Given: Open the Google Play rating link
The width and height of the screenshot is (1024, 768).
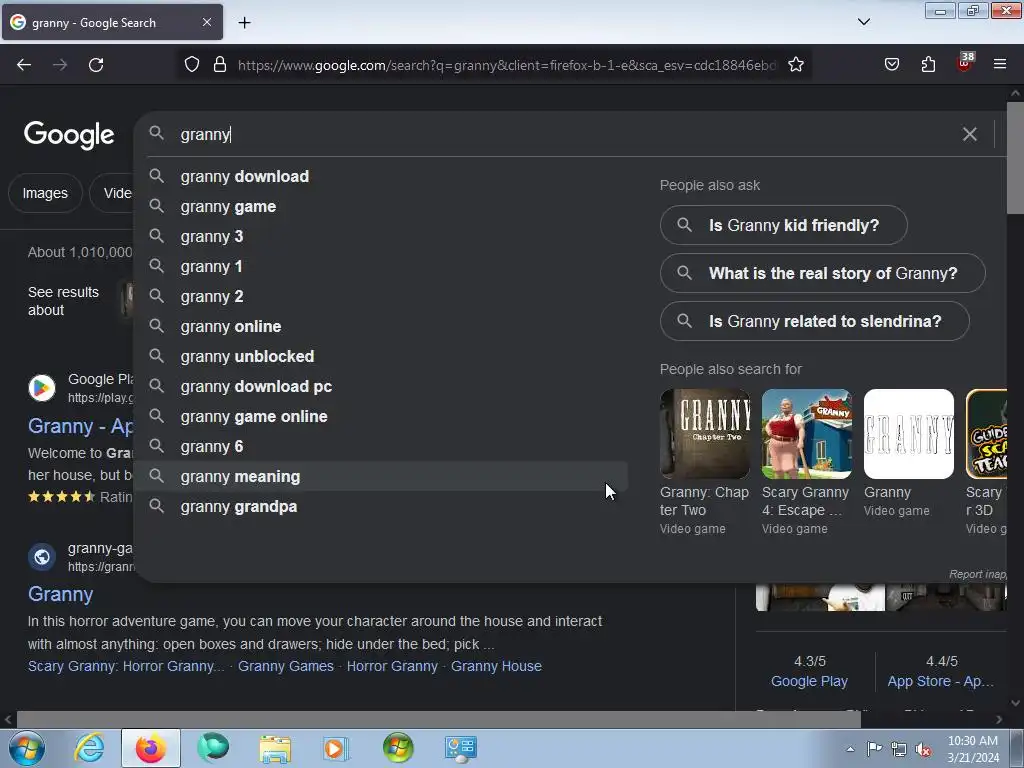Looking at the screenshot, I should [809, 681].
